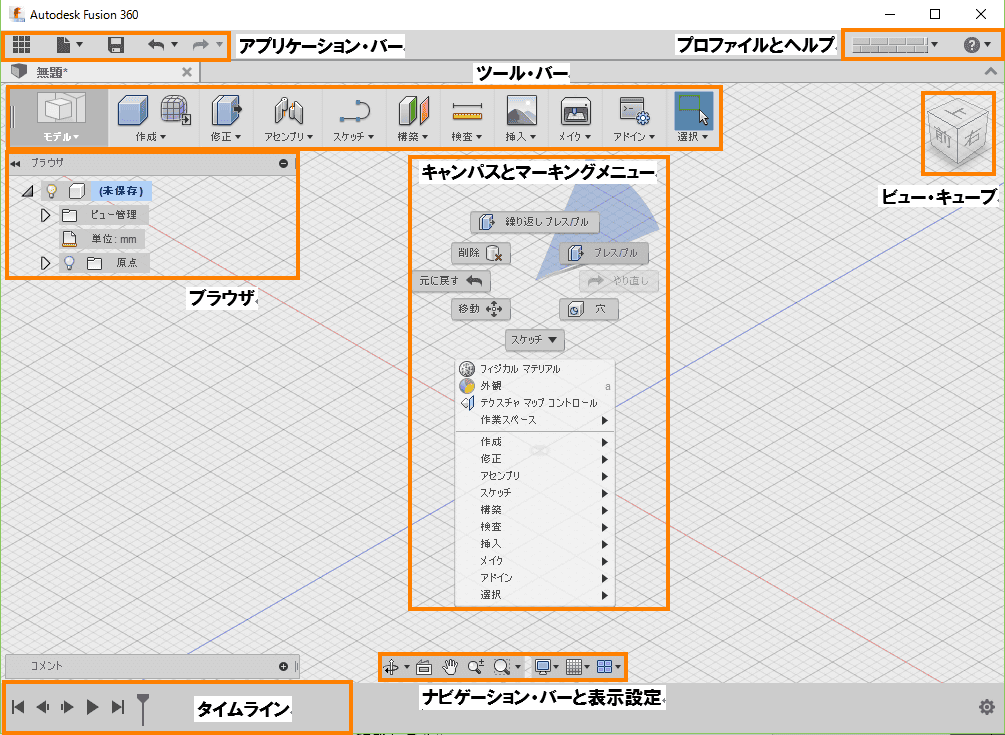Toggle the document lightbulb beside (未保存)
The width and height of the screenshot is (1005, 735).
tap(51, 191)
